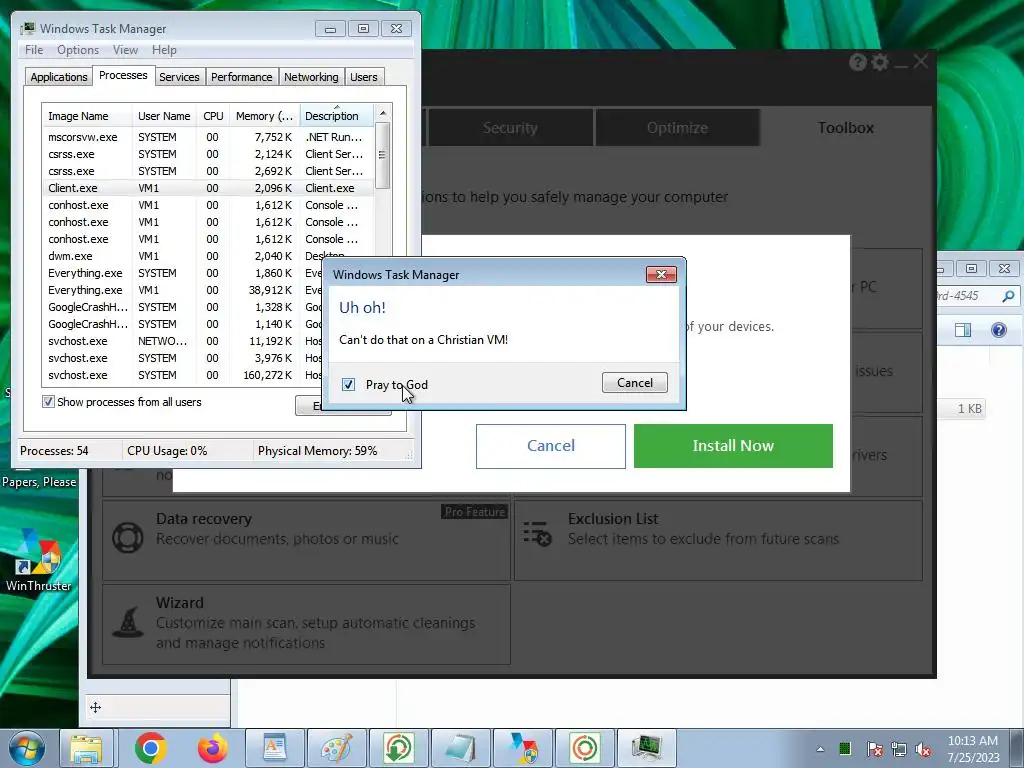Select the Toolbox tab in security app
Image resolution: width=1024 pixels, height=768 pixels.
(x=846, y=127)
